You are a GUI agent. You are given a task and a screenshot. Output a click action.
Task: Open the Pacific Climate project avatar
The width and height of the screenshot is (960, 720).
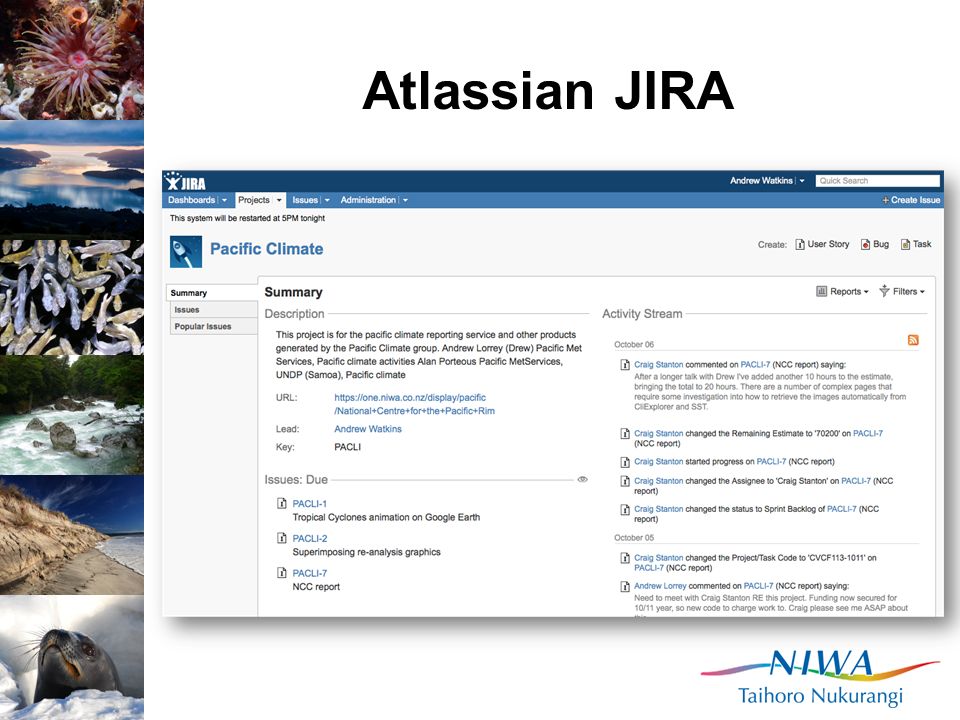click(186, 252)
